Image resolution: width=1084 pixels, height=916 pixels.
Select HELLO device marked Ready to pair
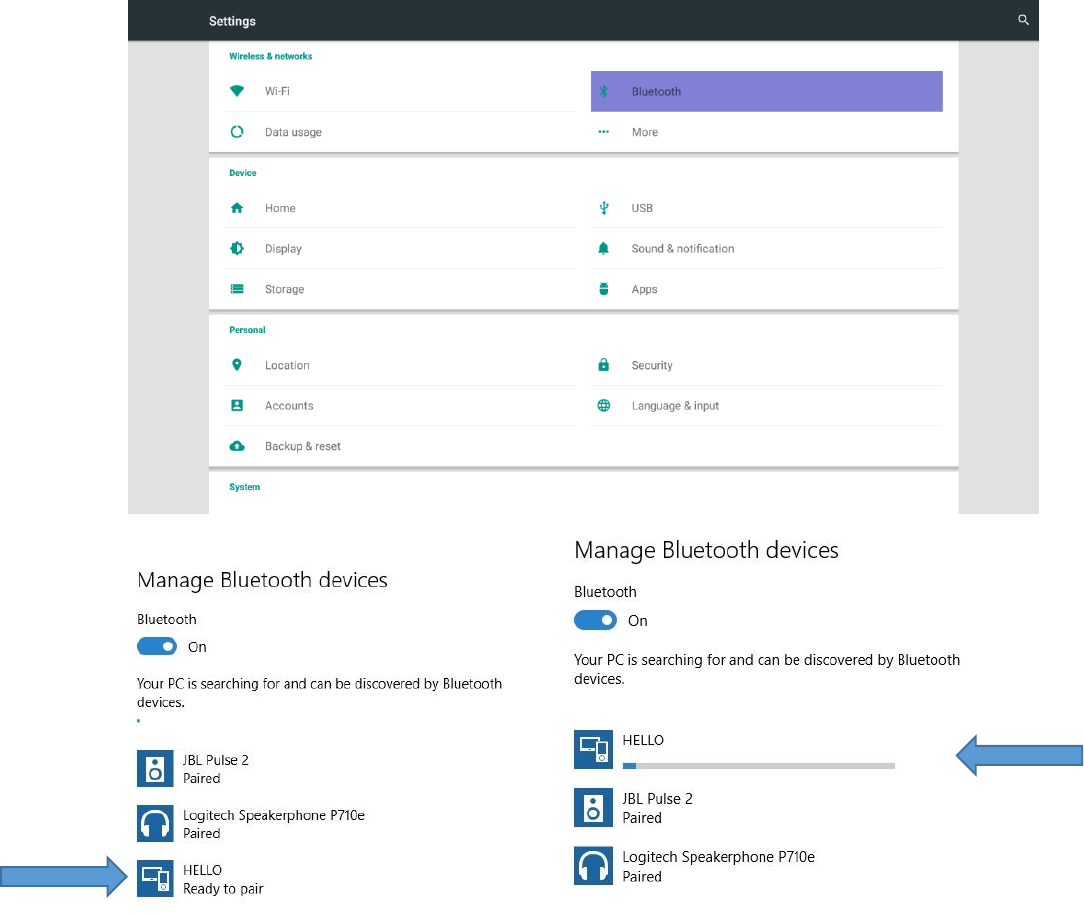[200, 879]
